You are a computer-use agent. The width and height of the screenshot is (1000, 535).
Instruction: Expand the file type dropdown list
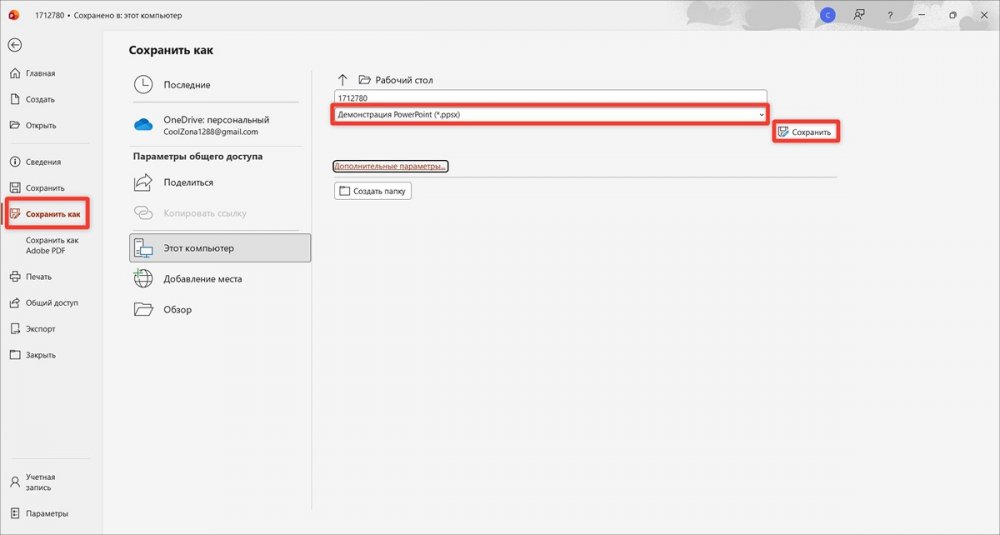pyautogui.click(x=761, y=115)
